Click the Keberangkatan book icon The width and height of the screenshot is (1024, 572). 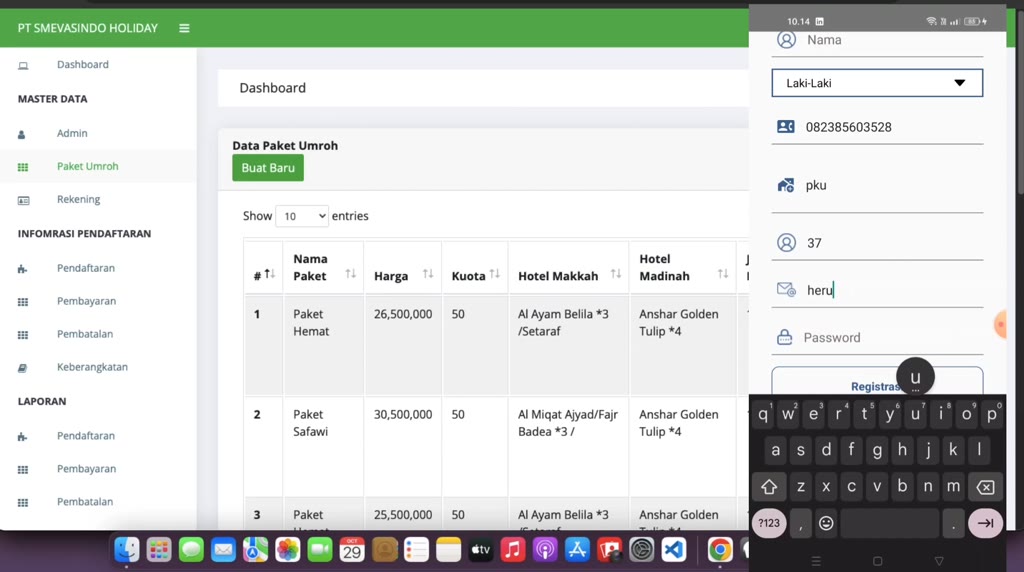pos(23,368)
